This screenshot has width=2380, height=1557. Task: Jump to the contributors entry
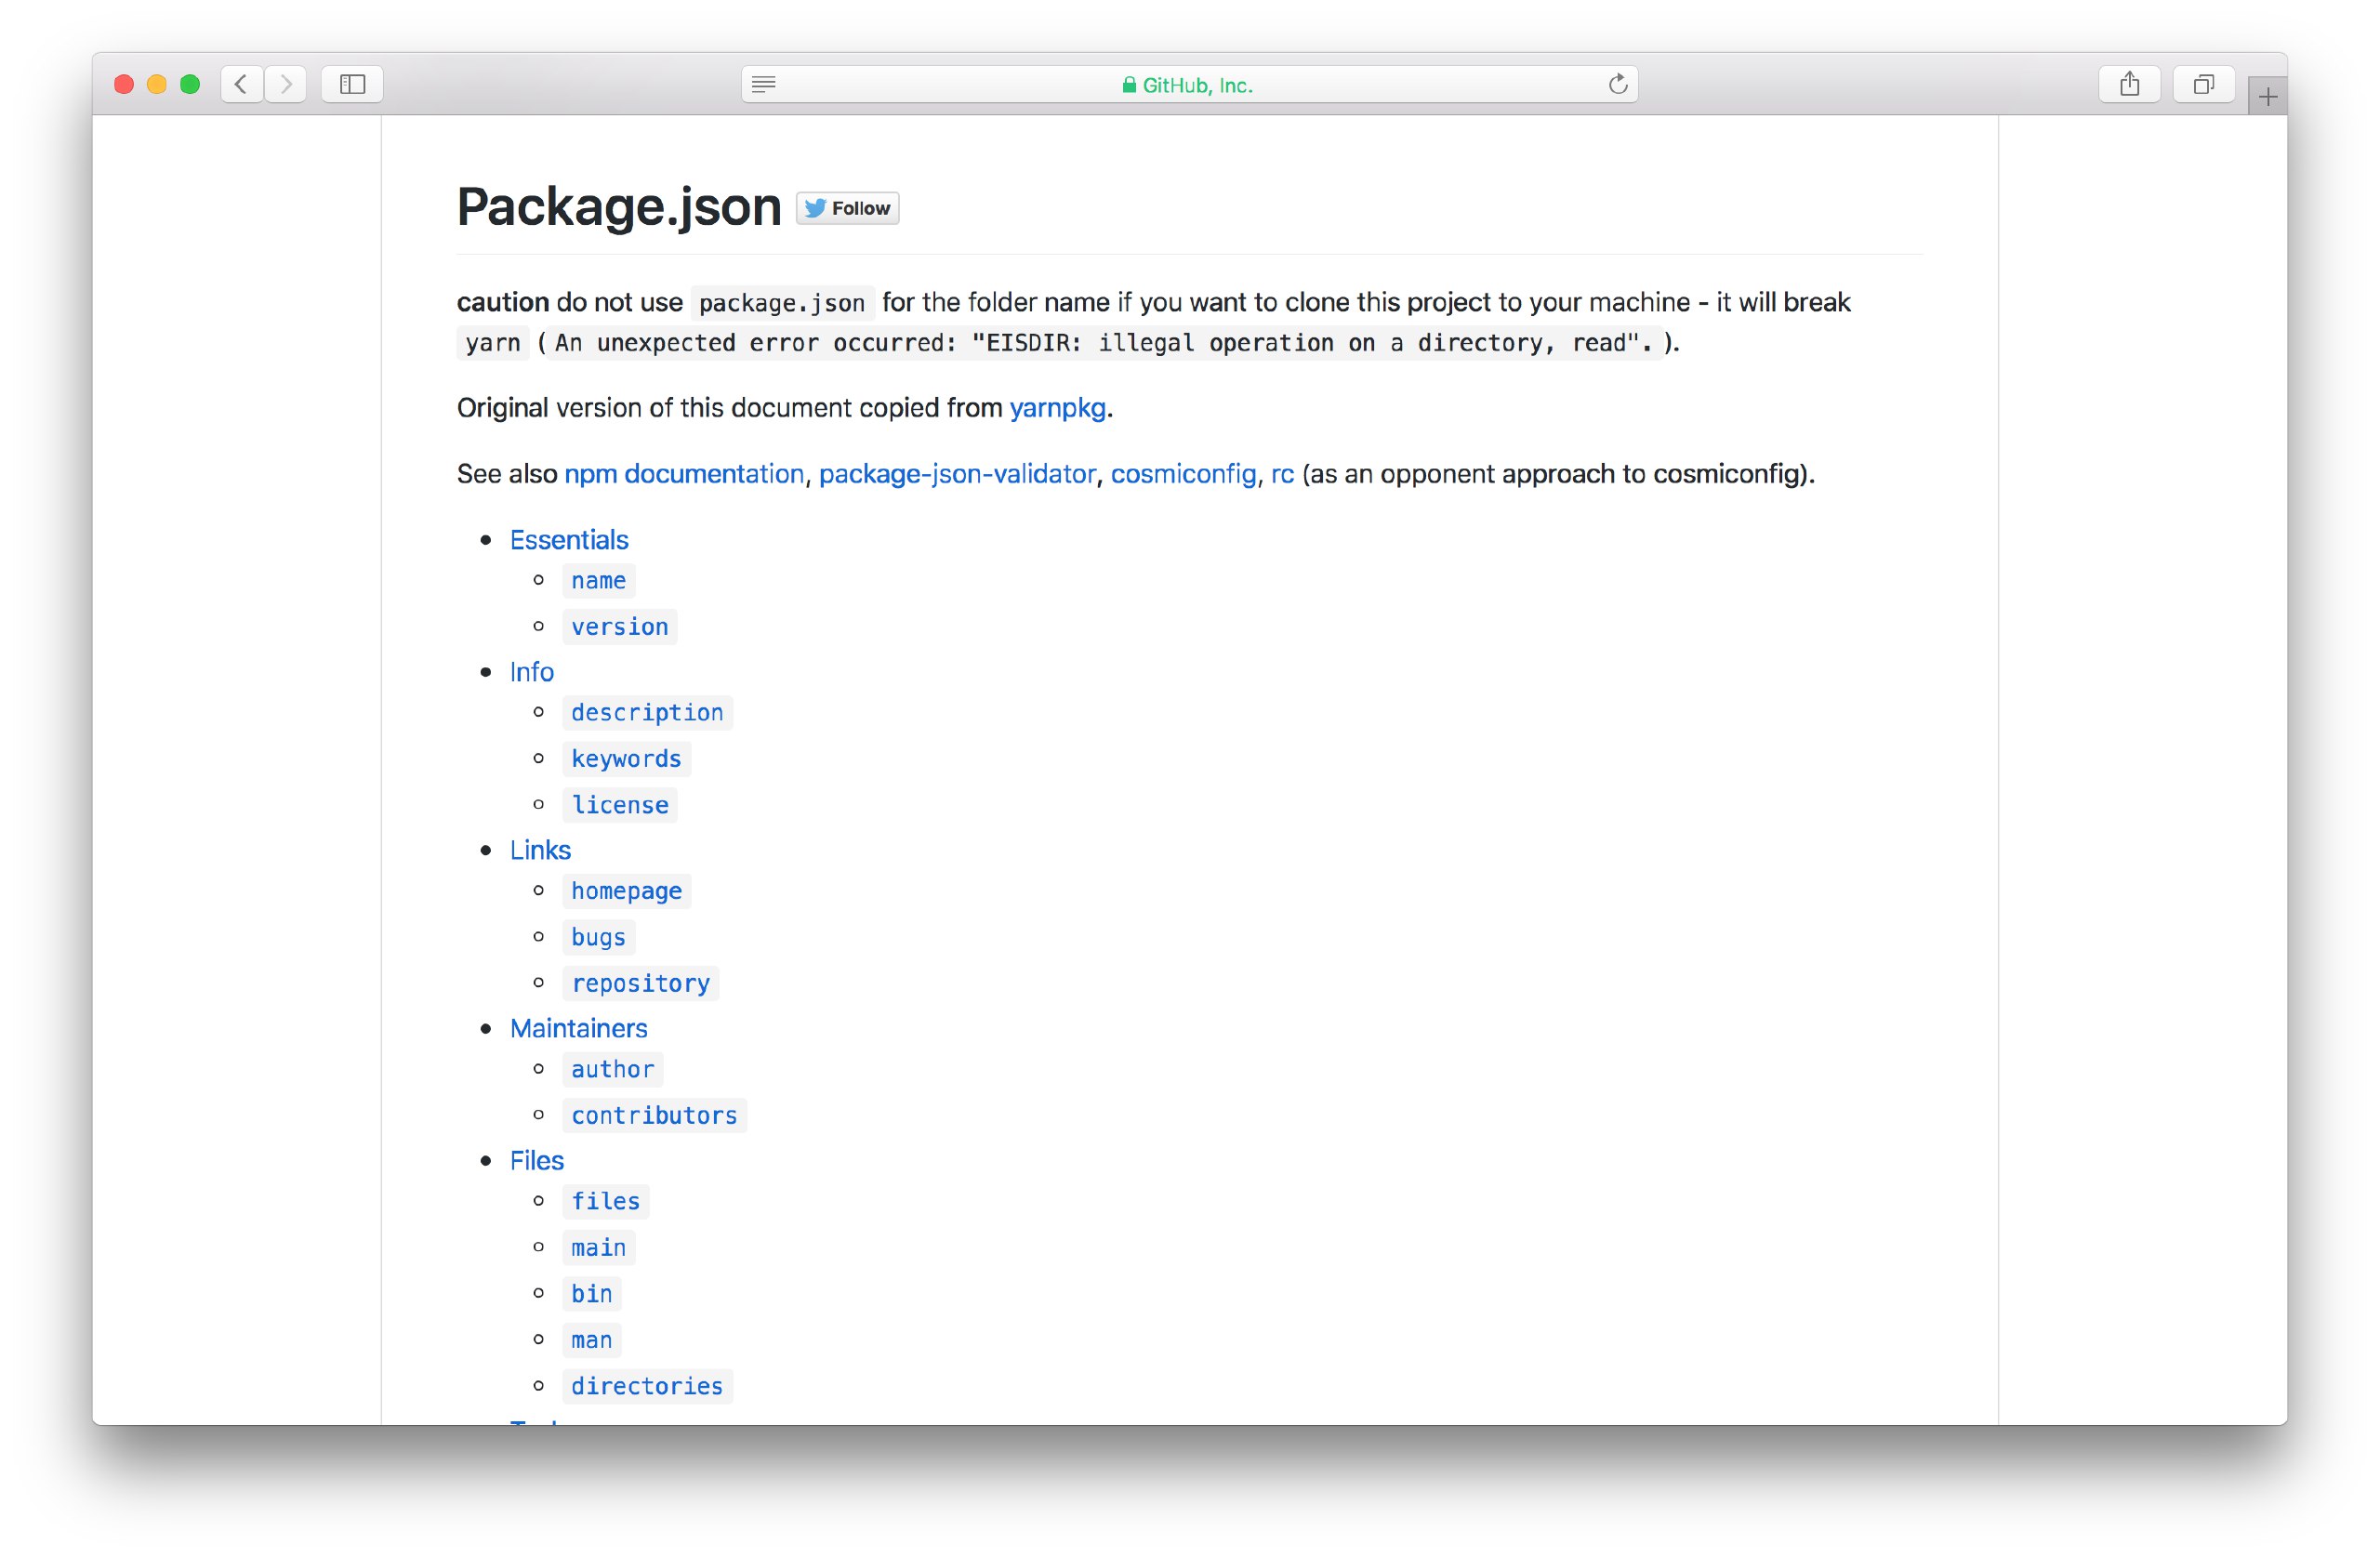(654, 1115)
